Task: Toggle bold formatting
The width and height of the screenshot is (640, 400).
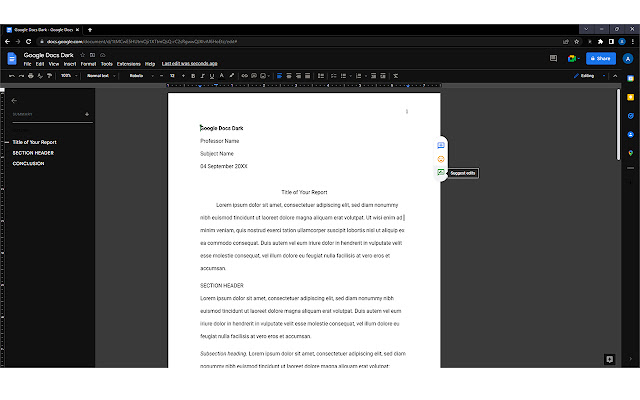Action: point(193,76)
